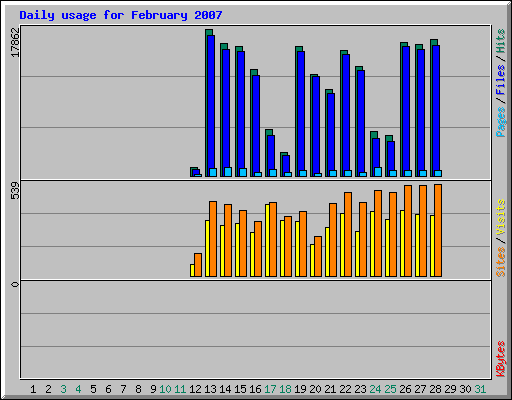Screen dimensions: 512x400
Task: Click green weekend day label 18
Action: pyautogui.click(x=285, y=389)
